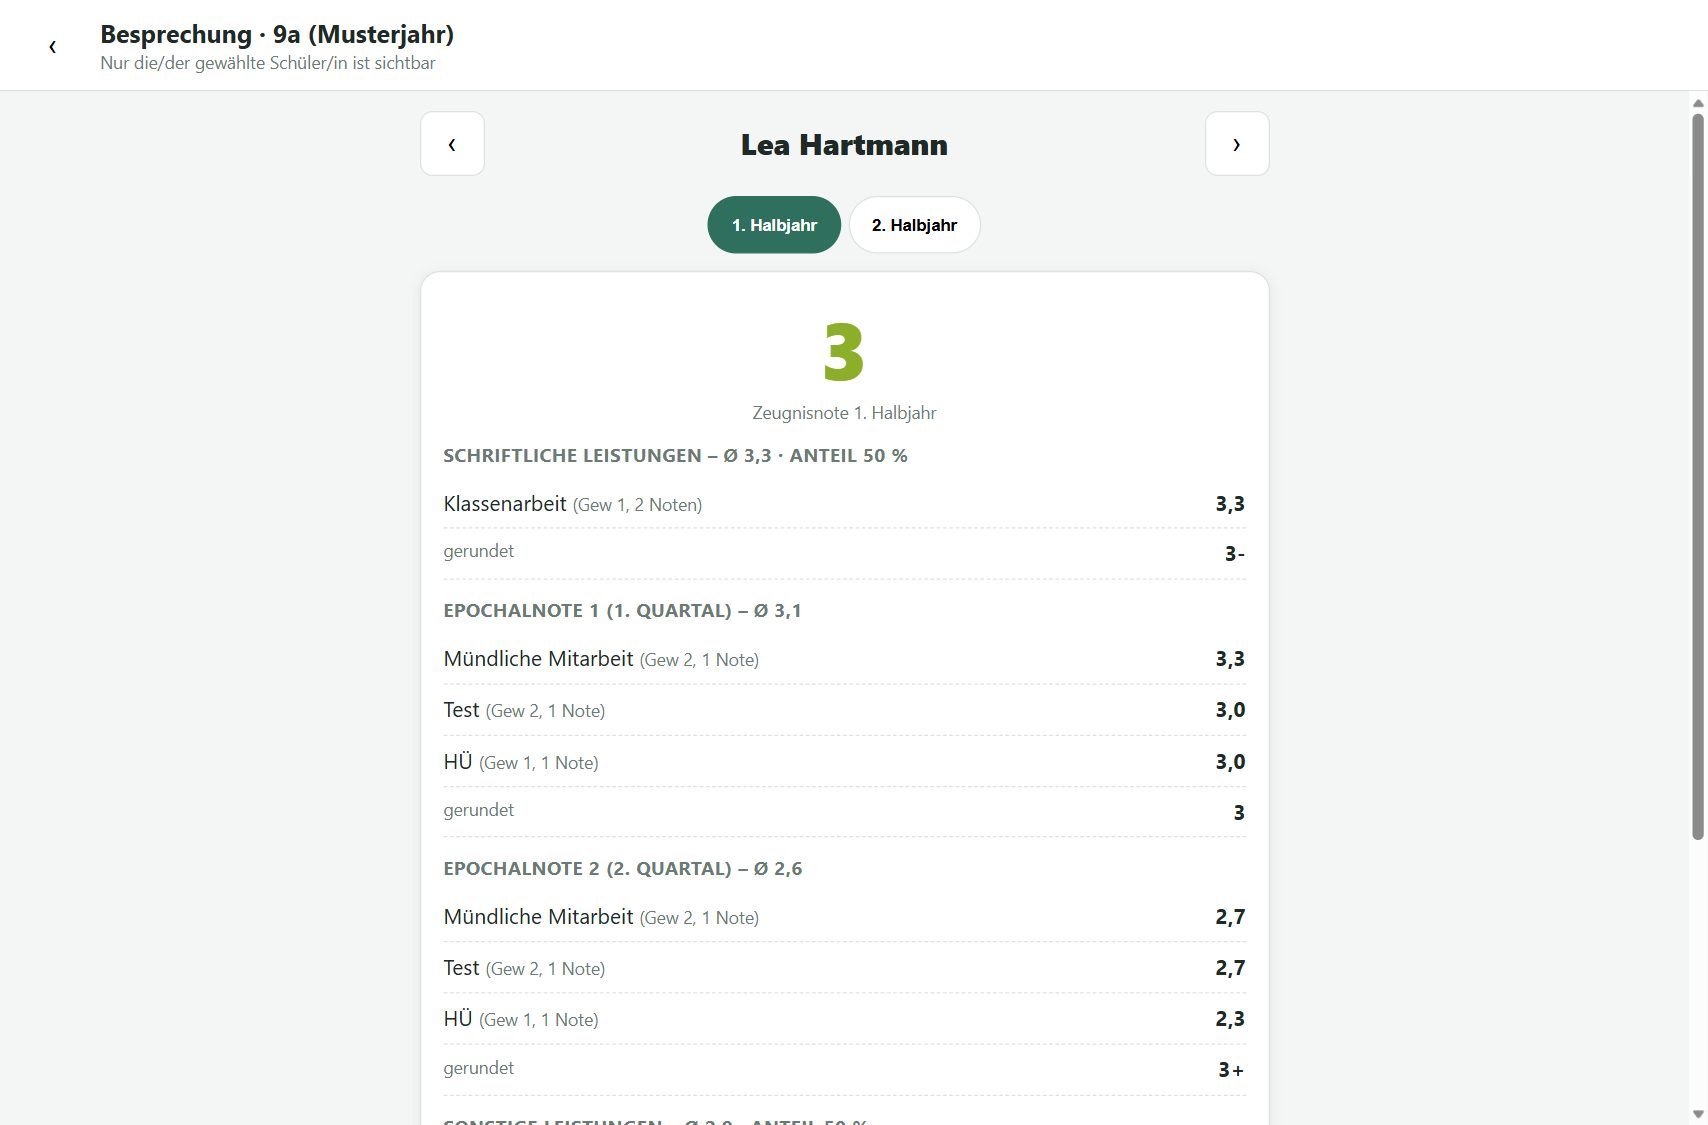Click the rounded grade 3- under Klassenarbeit
This screenshot has height=1125, width=1708.
coord(1235,553)
